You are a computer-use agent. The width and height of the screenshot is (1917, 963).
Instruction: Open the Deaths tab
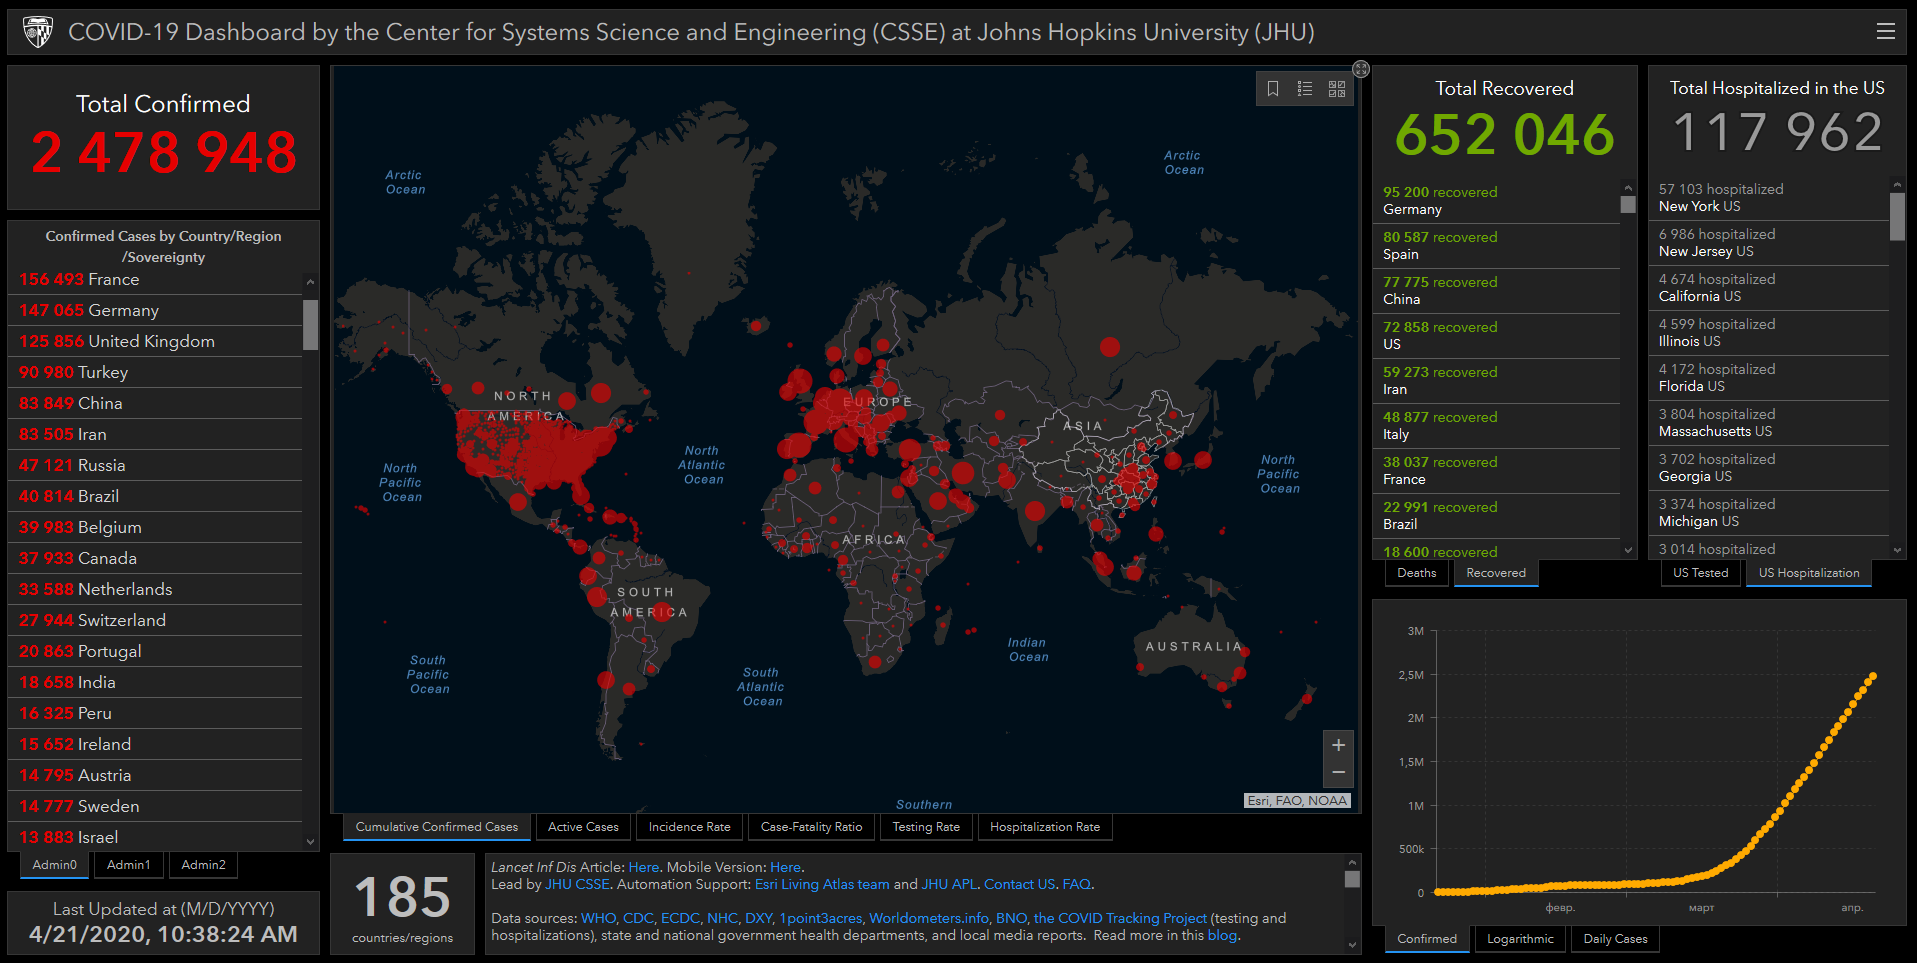coord(1416,573)
